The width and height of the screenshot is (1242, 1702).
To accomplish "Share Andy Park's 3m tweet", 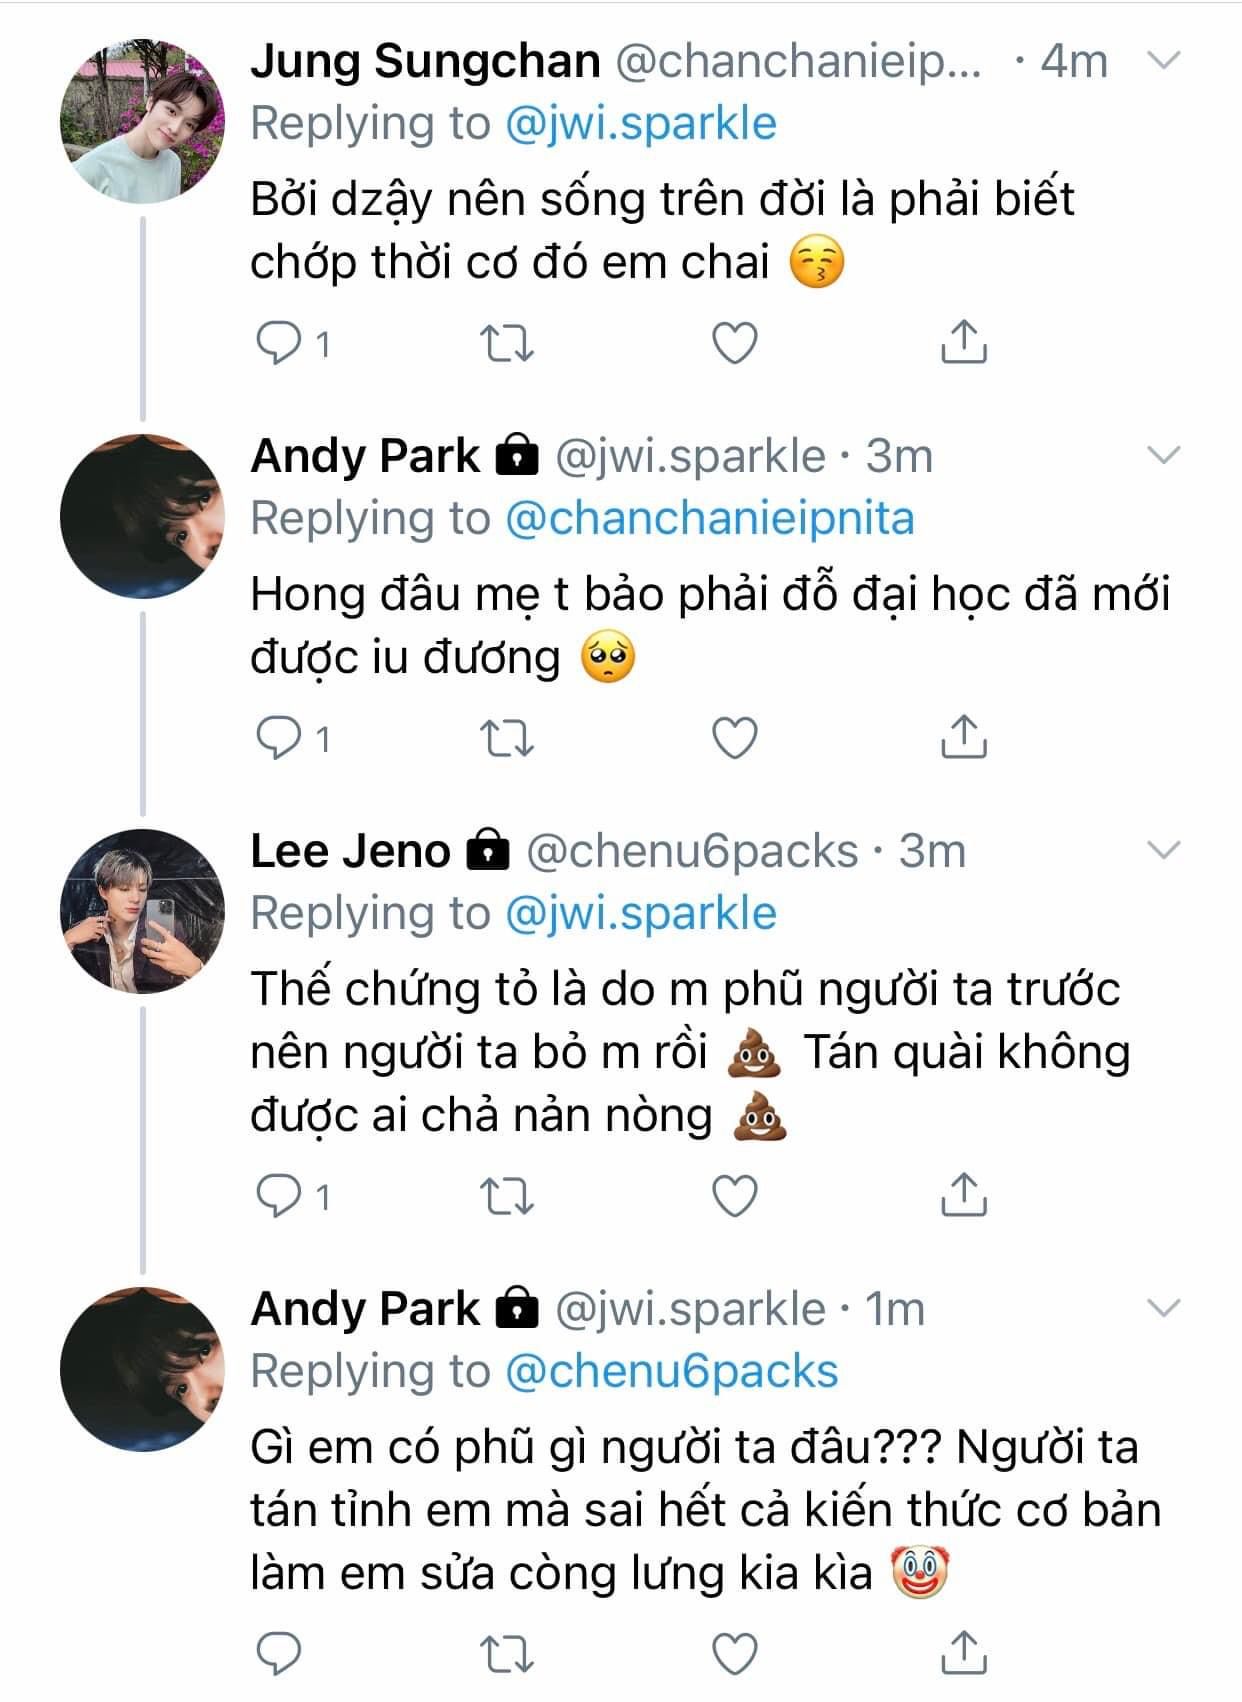I will click(x=964, y=737).
